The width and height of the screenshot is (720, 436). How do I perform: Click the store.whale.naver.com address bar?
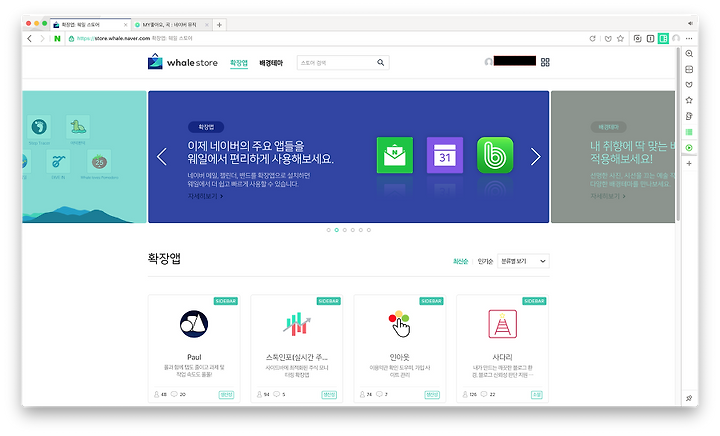tap(321, 39)
